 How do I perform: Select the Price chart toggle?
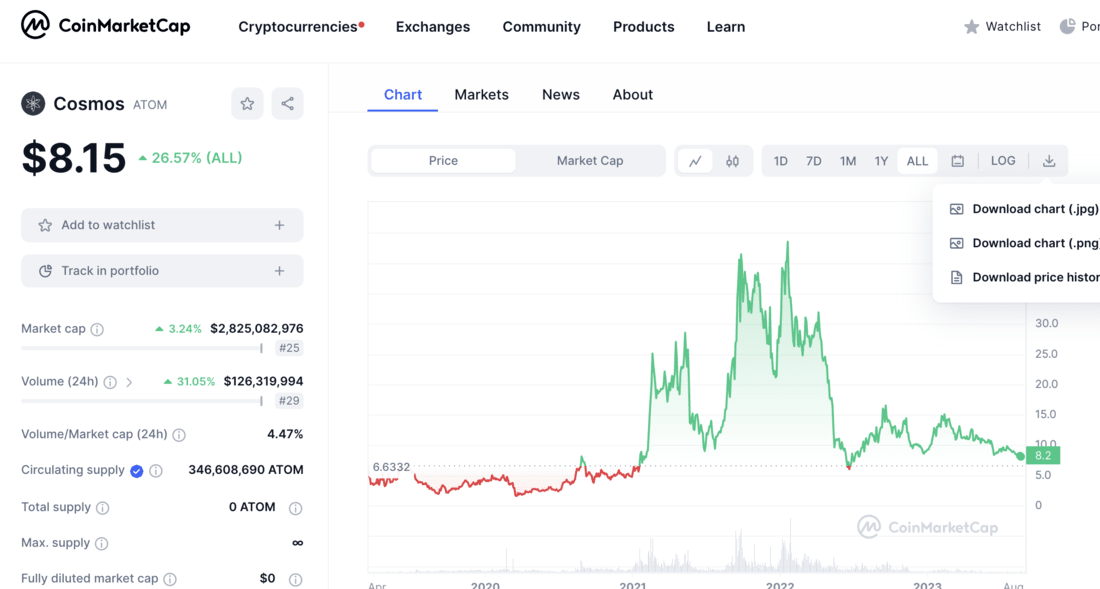[443, 161]
